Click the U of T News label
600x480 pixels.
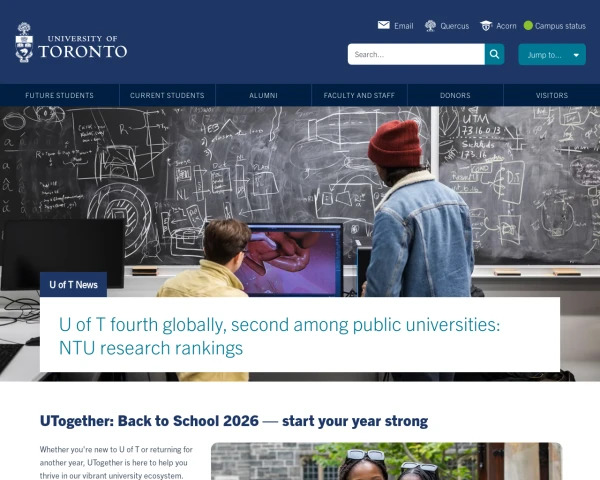pyautogui.click(x=73, y=285)
